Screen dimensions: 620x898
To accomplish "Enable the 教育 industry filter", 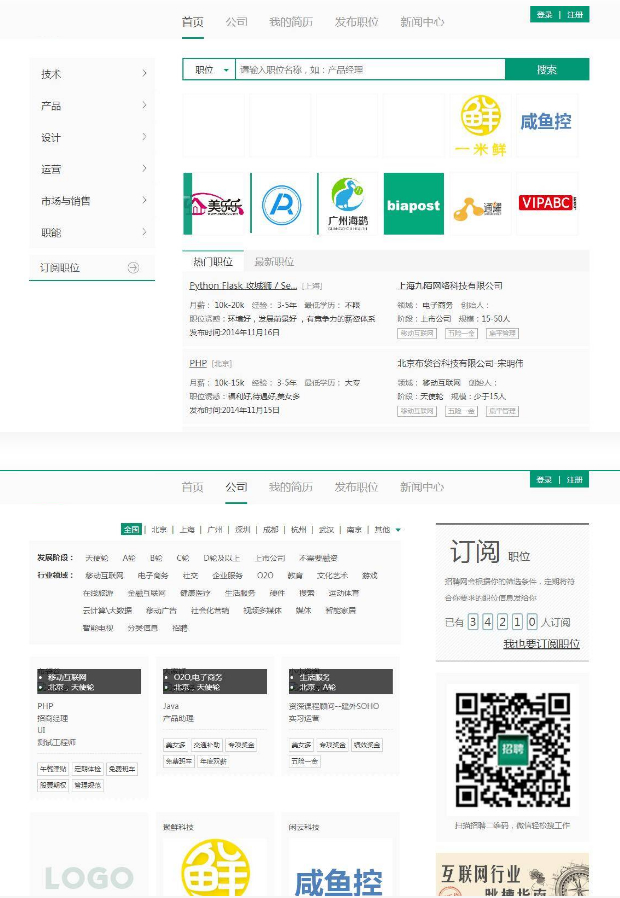I will click(x=295, y=576).
